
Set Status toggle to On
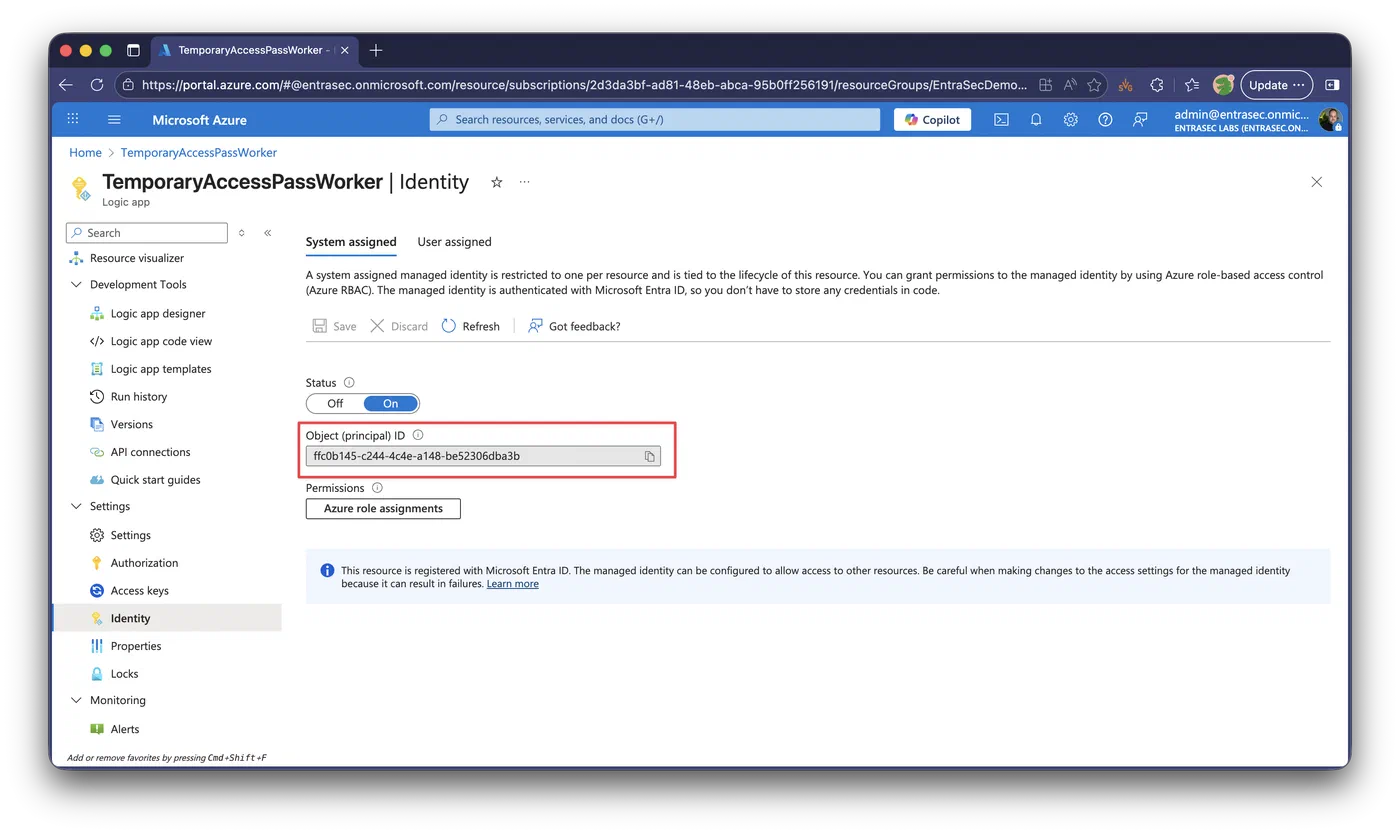point(390,404)
